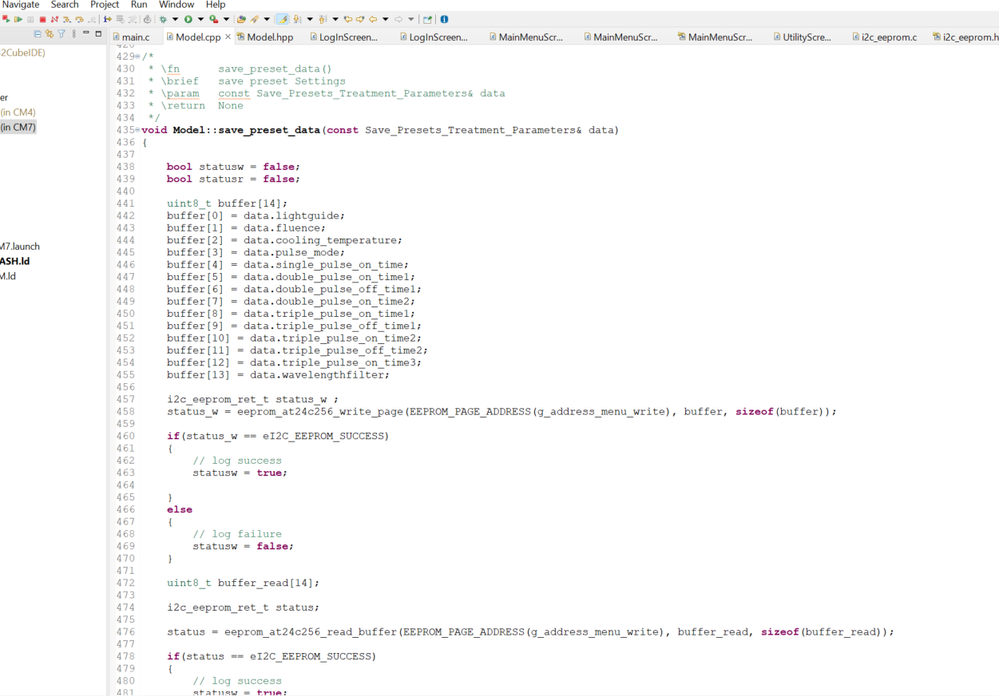The width and height of the screenshot is (999, 696).
Task: Run the application using the green Run icon
Action: click(x=190, y=18)
